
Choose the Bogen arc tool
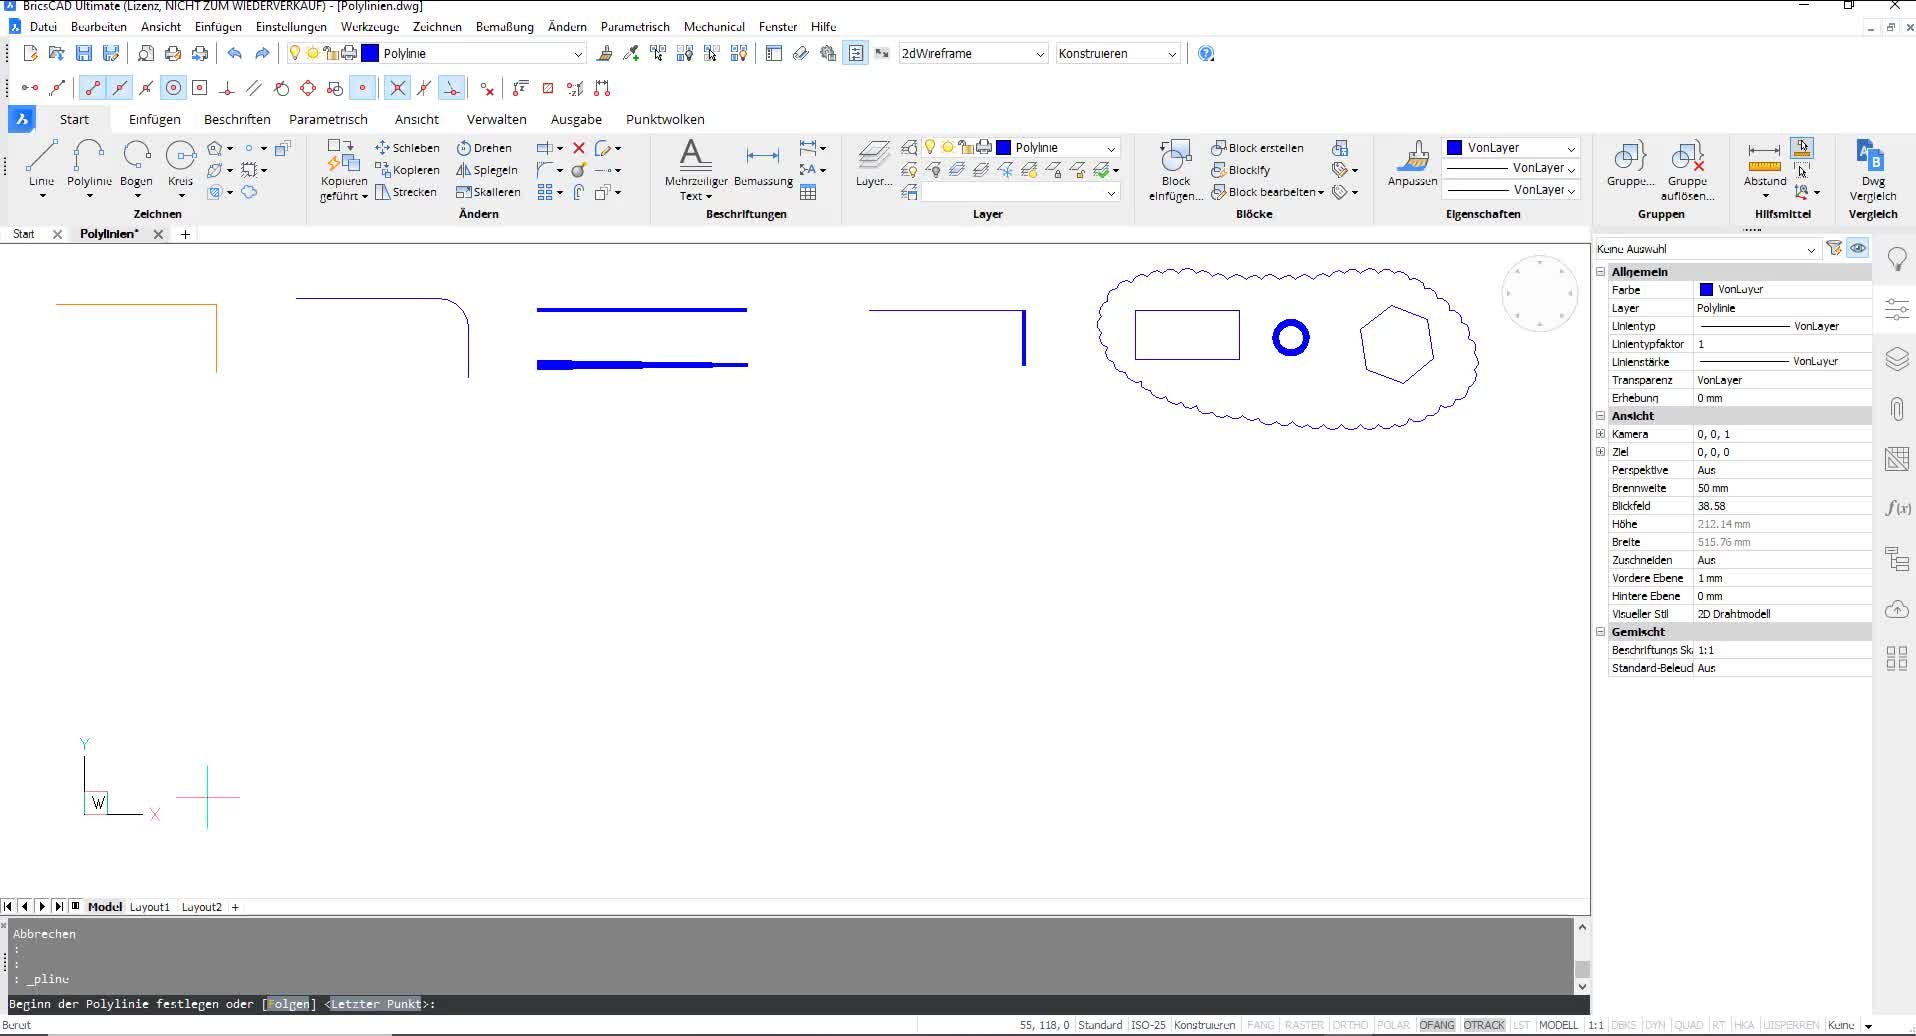point(136,164)
